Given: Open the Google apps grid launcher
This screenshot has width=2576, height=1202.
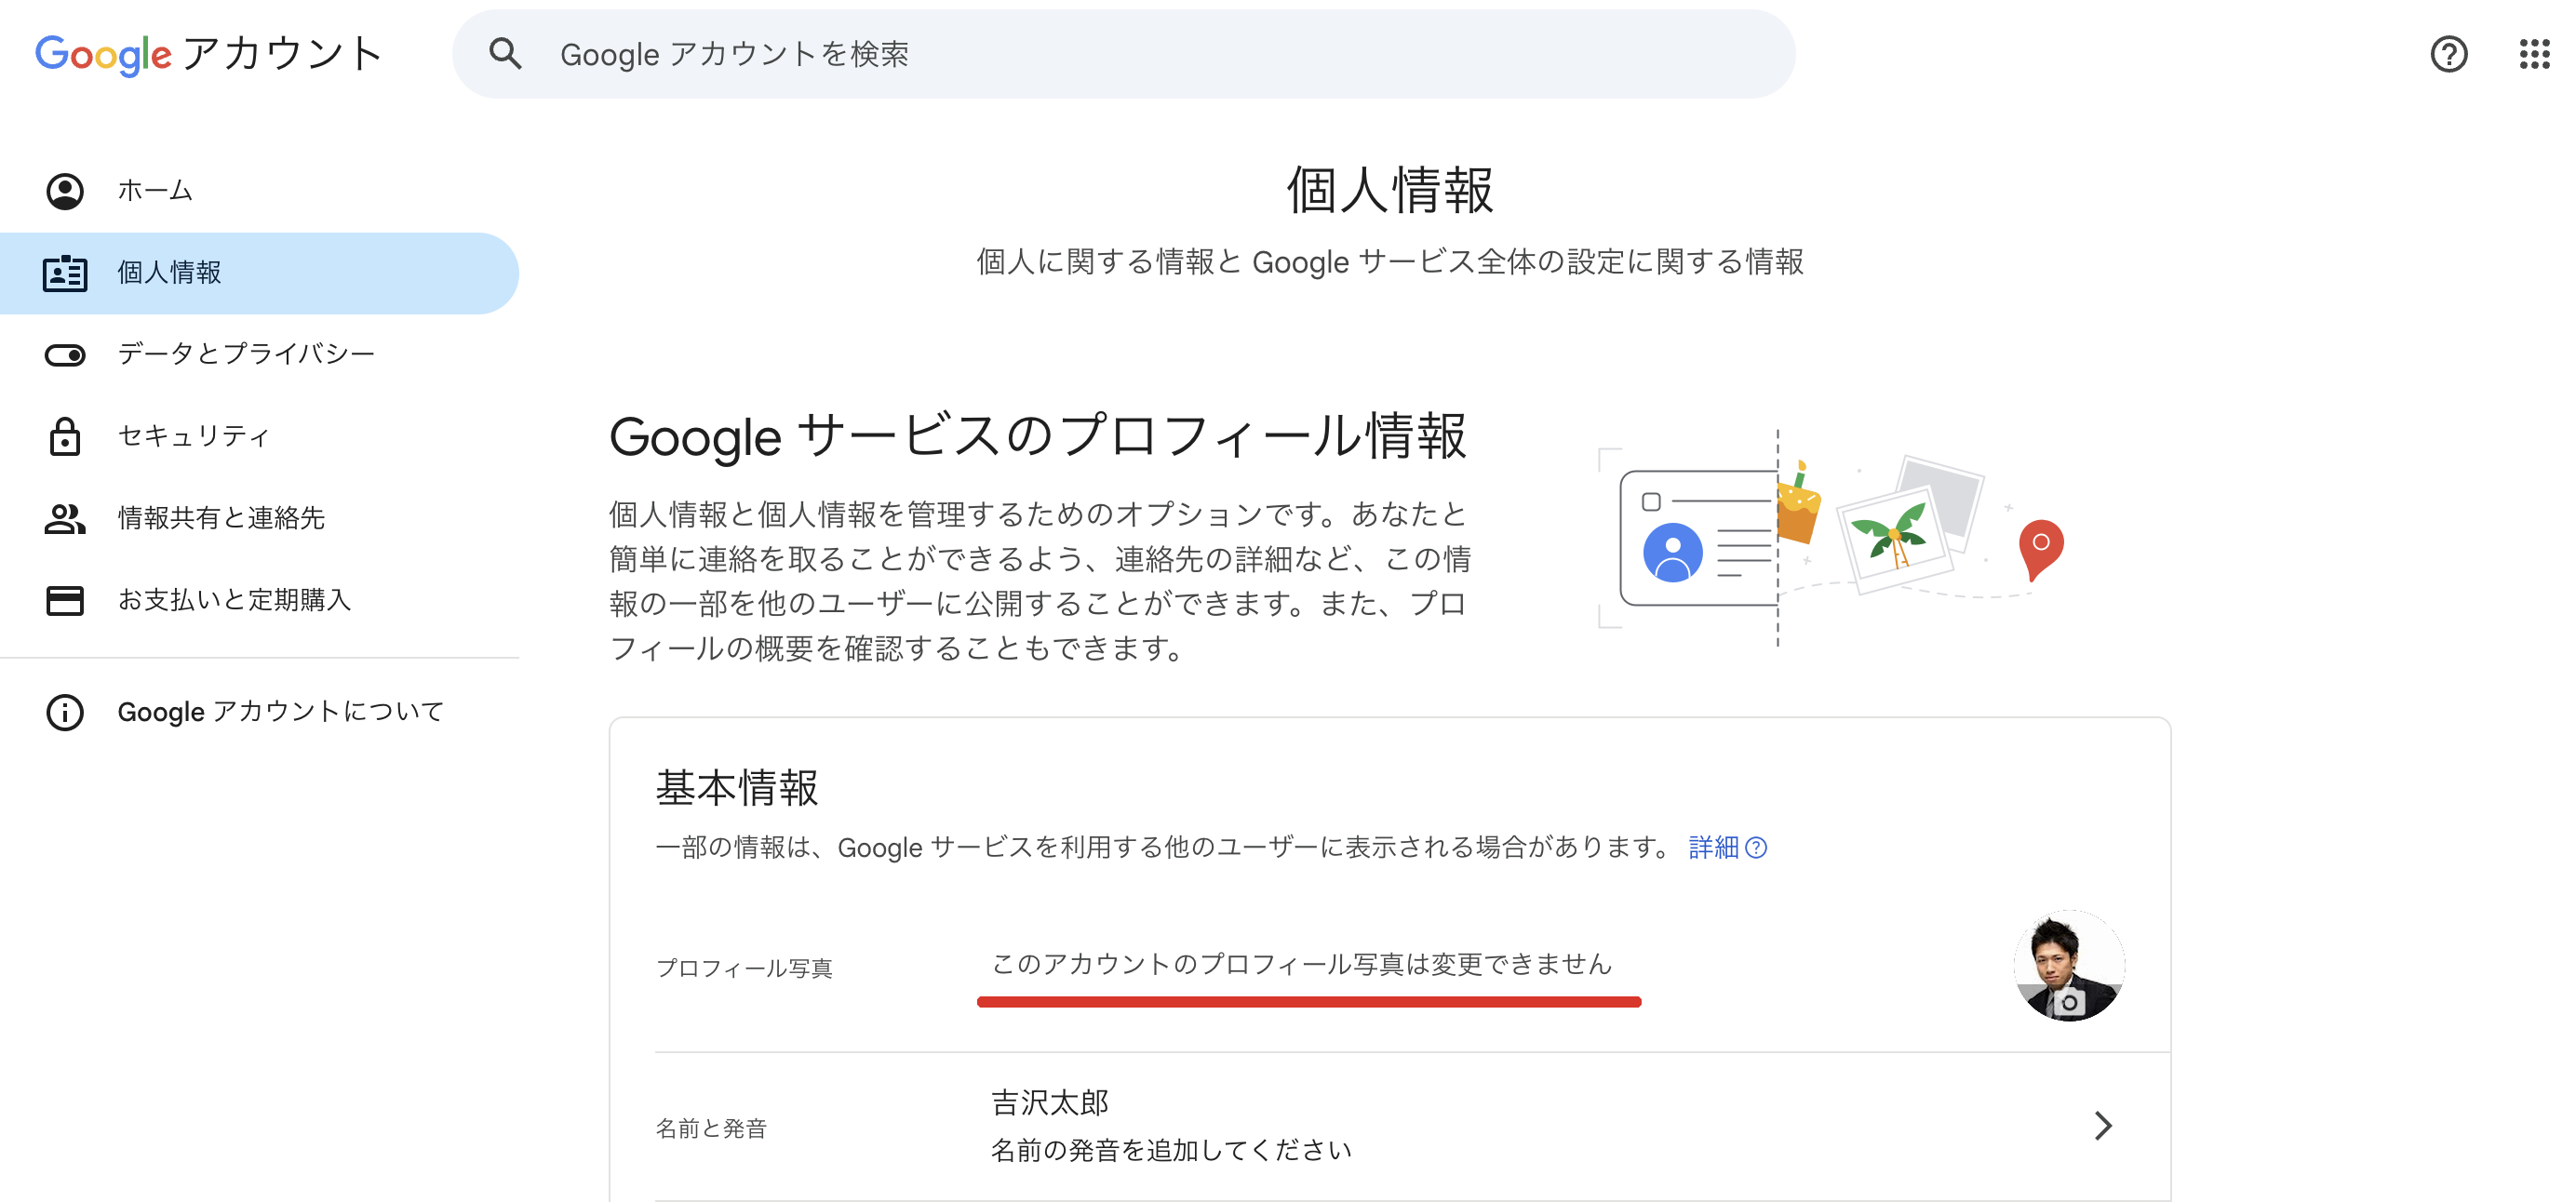Looking at the screenshot, I should point(2534,54).
